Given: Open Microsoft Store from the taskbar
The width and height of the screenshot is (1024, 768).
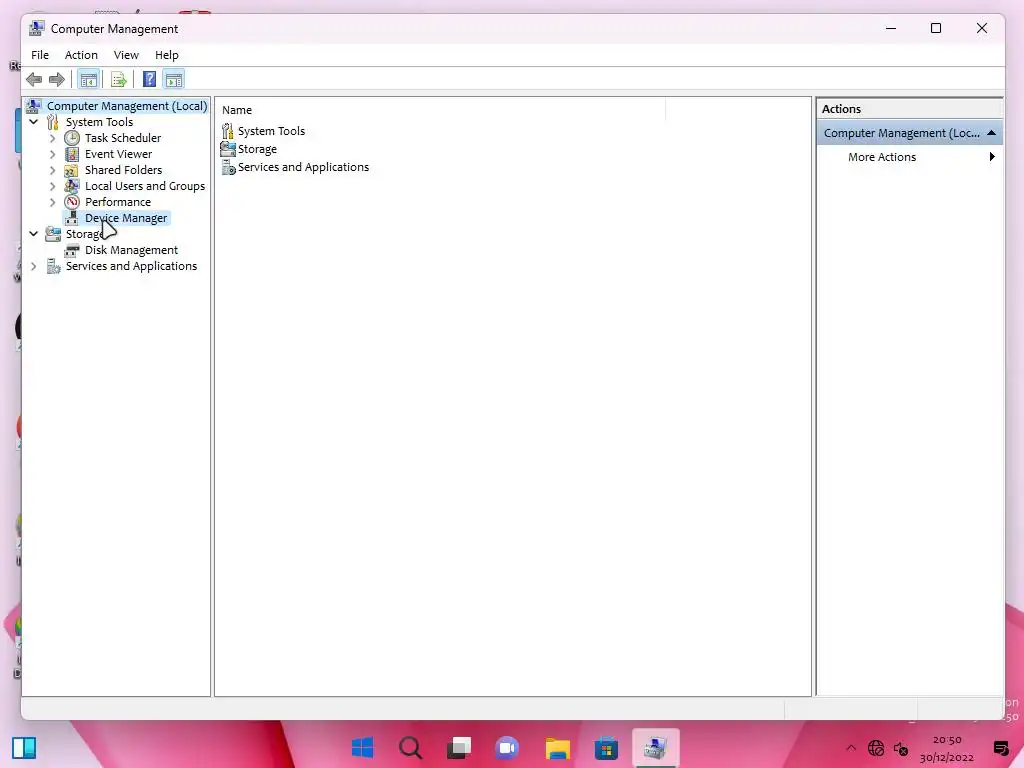Looking at the screenshot, I should 606,748.
